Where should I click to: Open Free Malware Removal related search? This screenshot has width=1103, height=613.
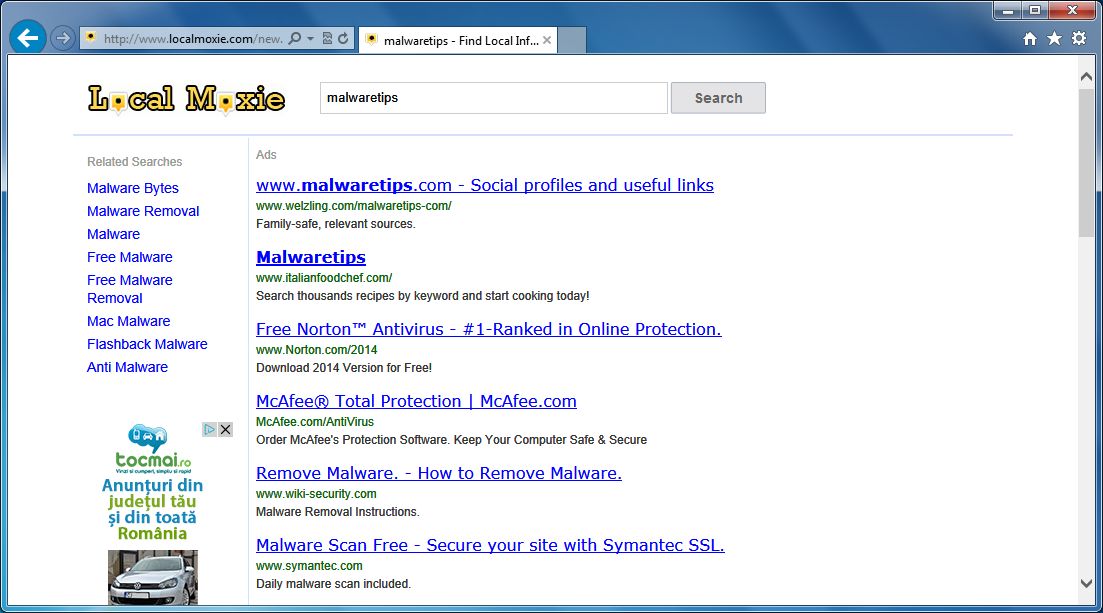129,289
